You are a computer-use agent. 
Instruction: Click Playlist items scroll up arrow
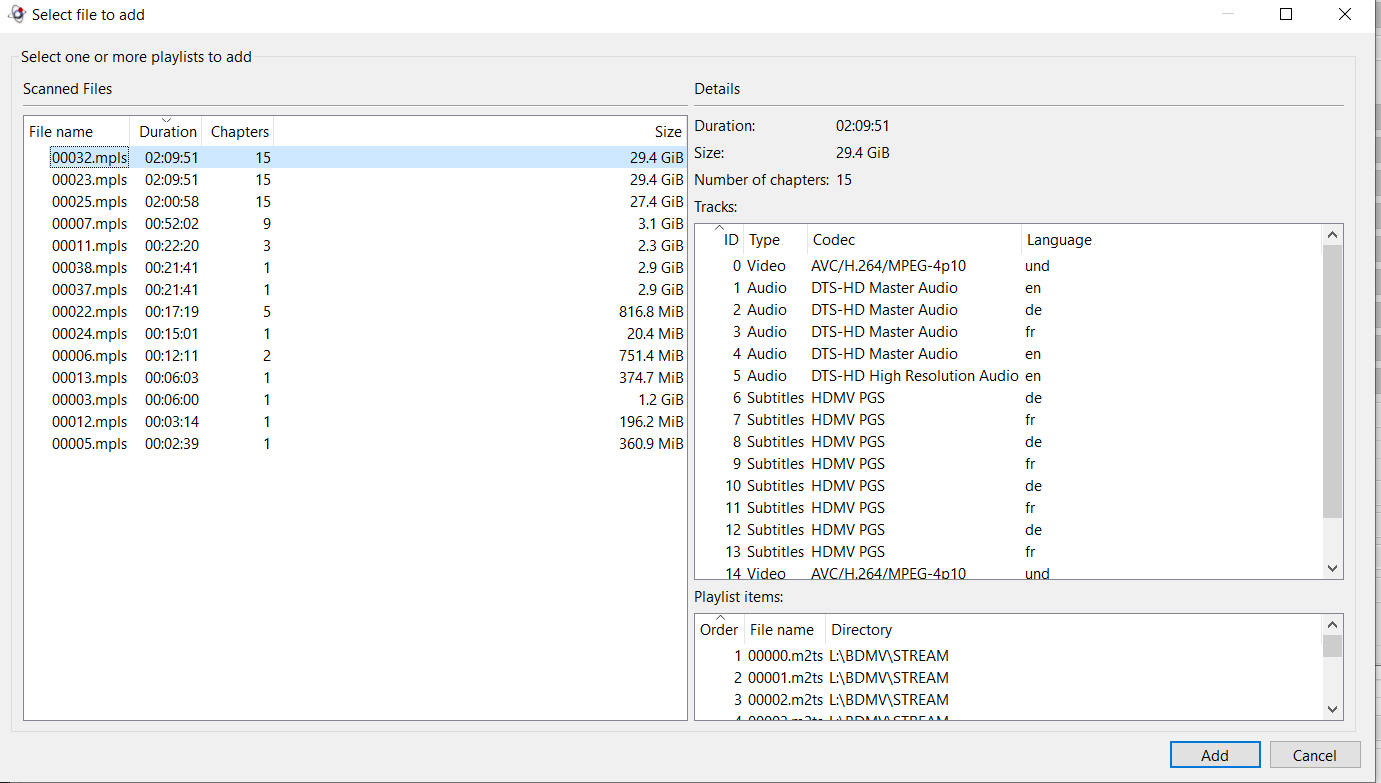point(1332,625)
